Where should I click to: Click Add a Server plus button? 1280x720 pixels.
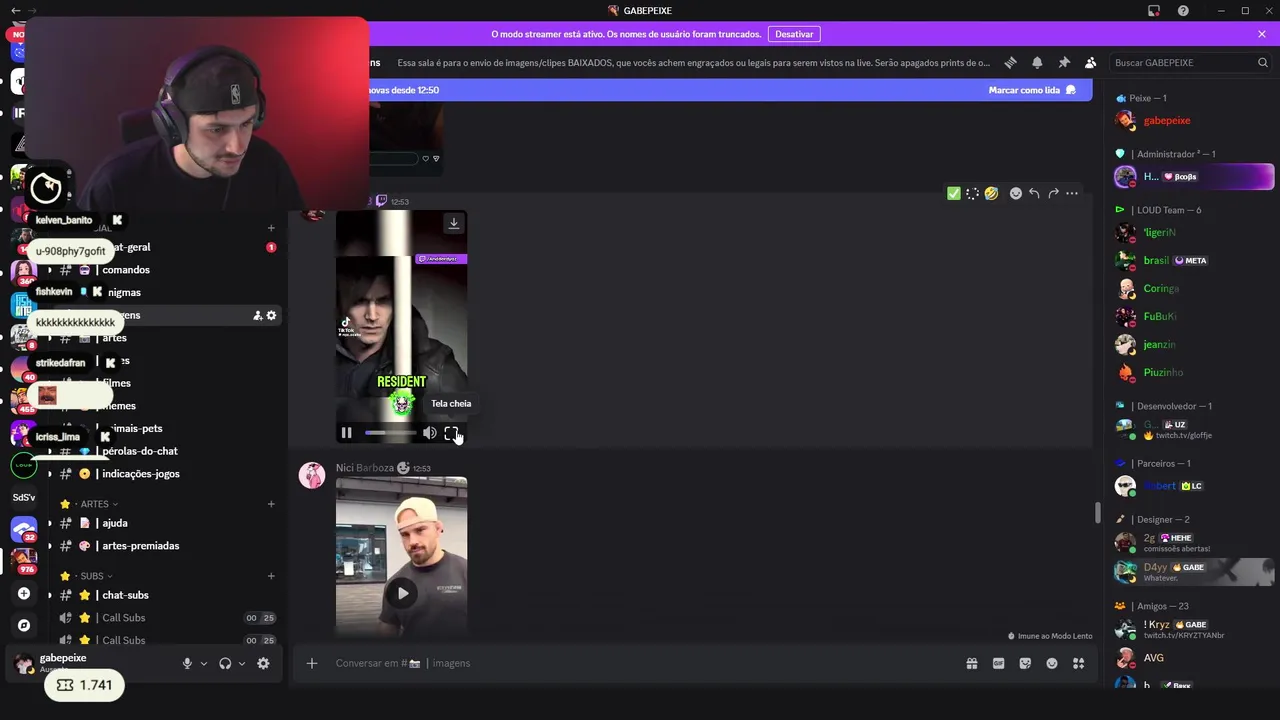click(x=24, y=594)
